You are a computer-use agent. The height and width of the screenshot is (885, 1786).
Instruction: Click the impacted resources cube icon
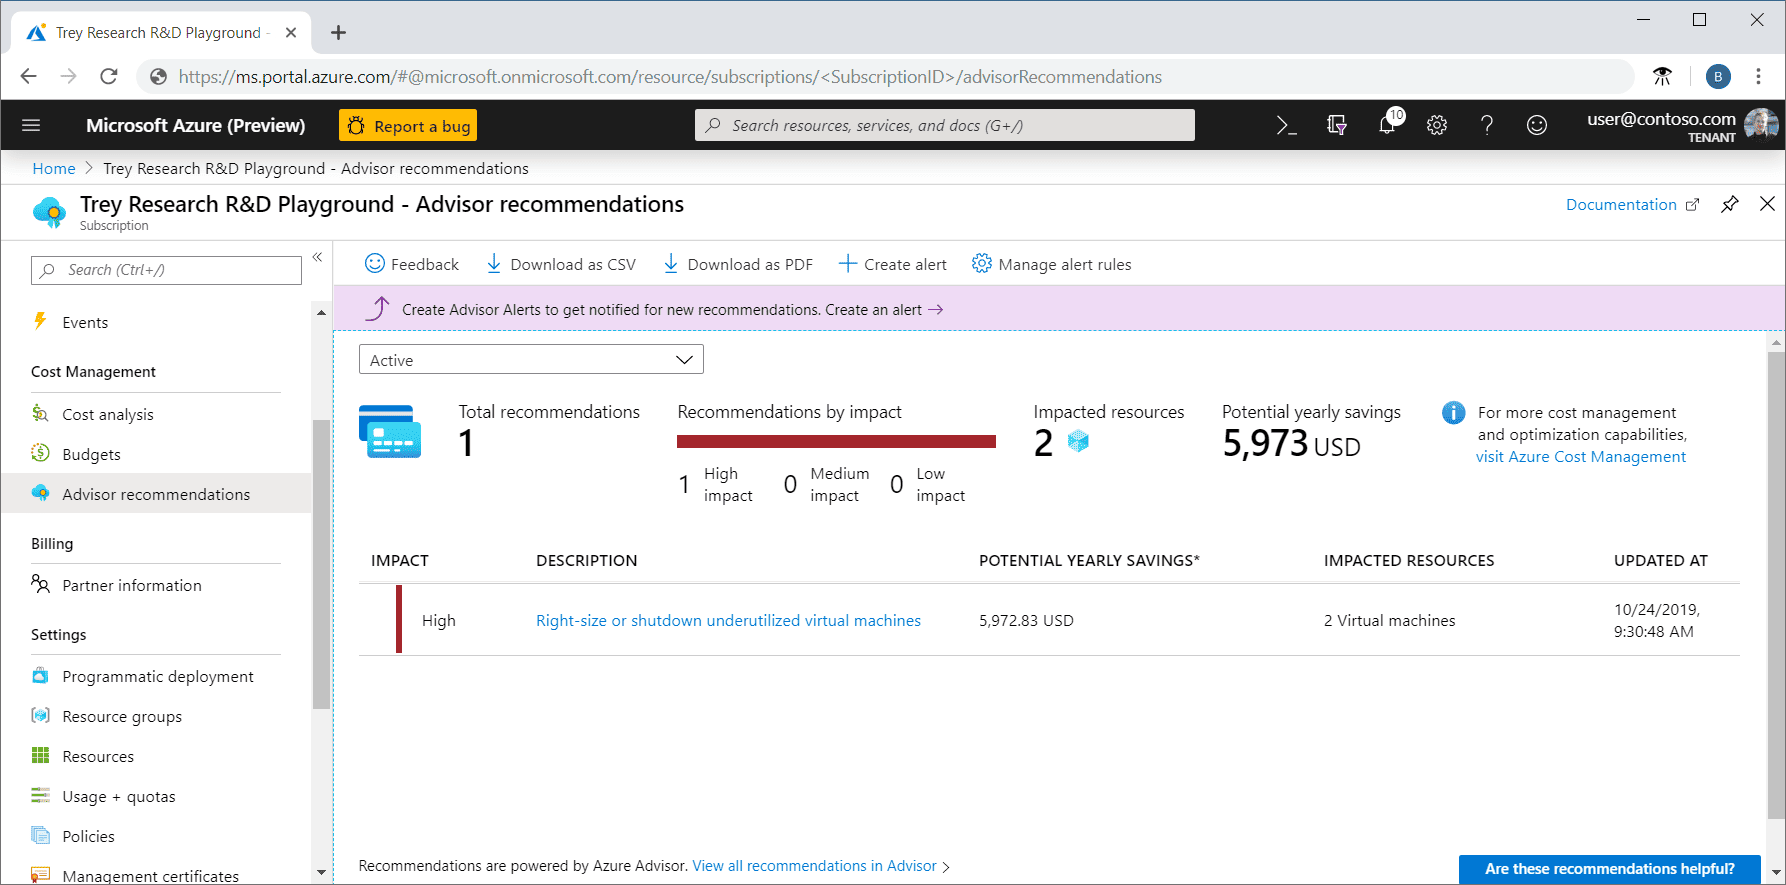tap(1078, 441)
